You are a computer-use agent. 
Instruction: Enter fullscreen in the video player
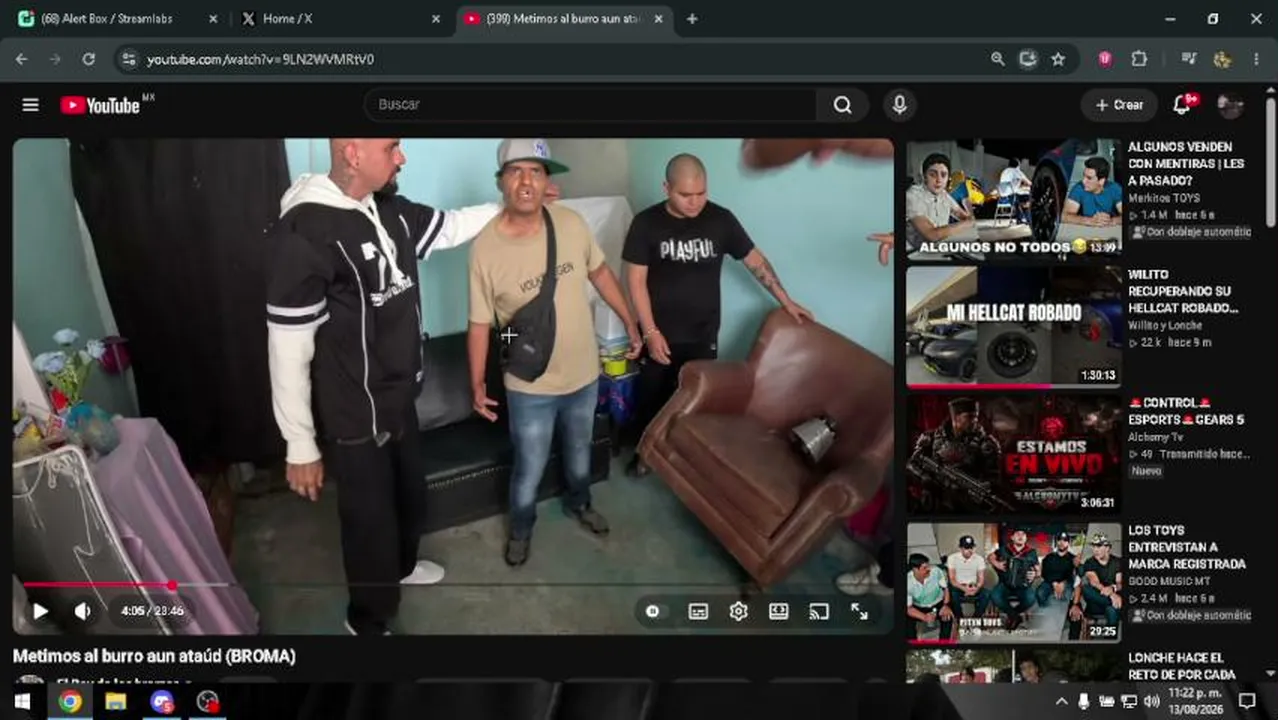click(859, 611)
